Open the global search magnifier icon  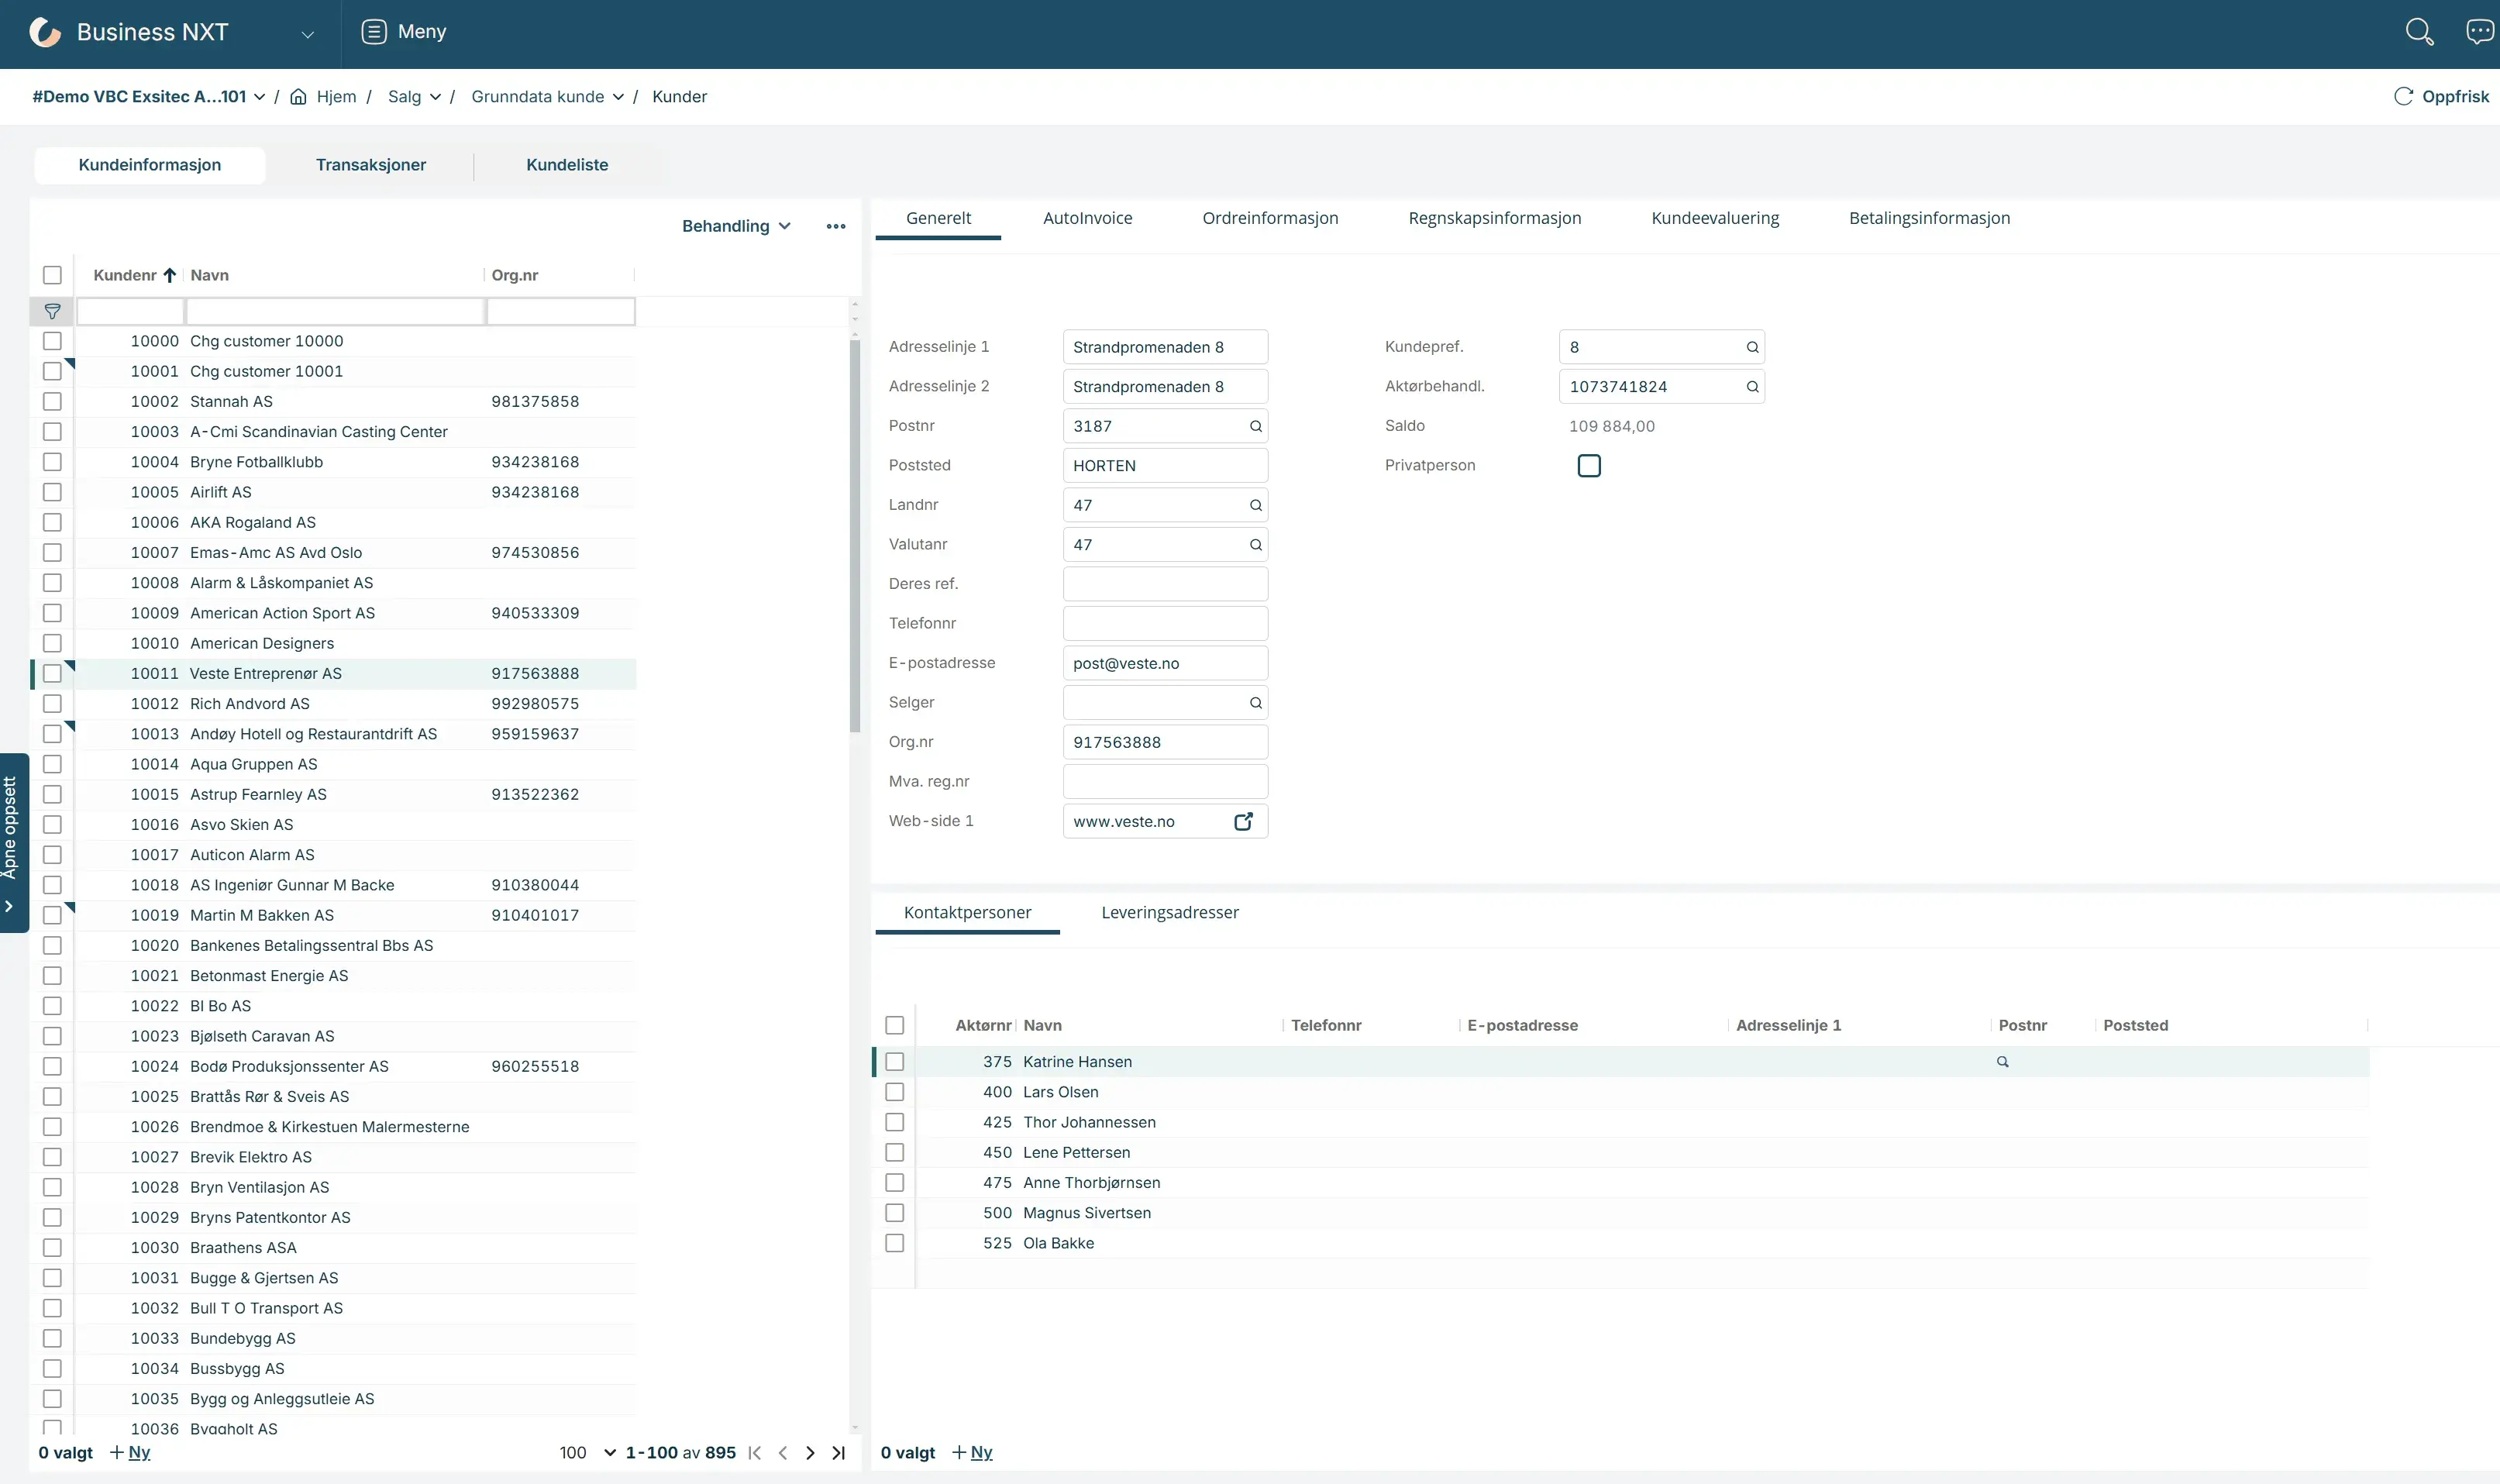tap(2418, 32)
